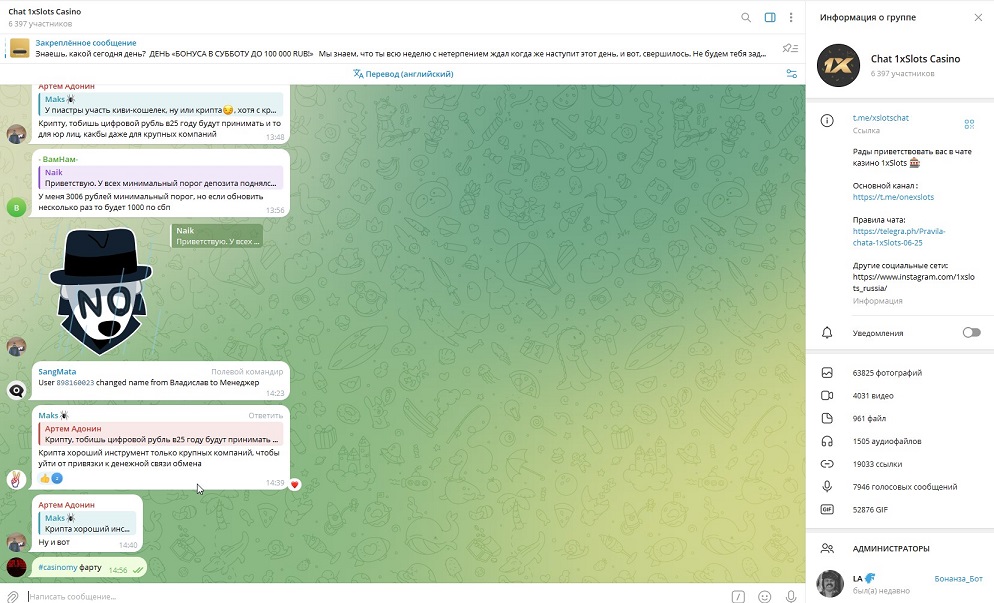Open the emoji picker smiley icon
The image size is (994, 603).
pos(765,596)
